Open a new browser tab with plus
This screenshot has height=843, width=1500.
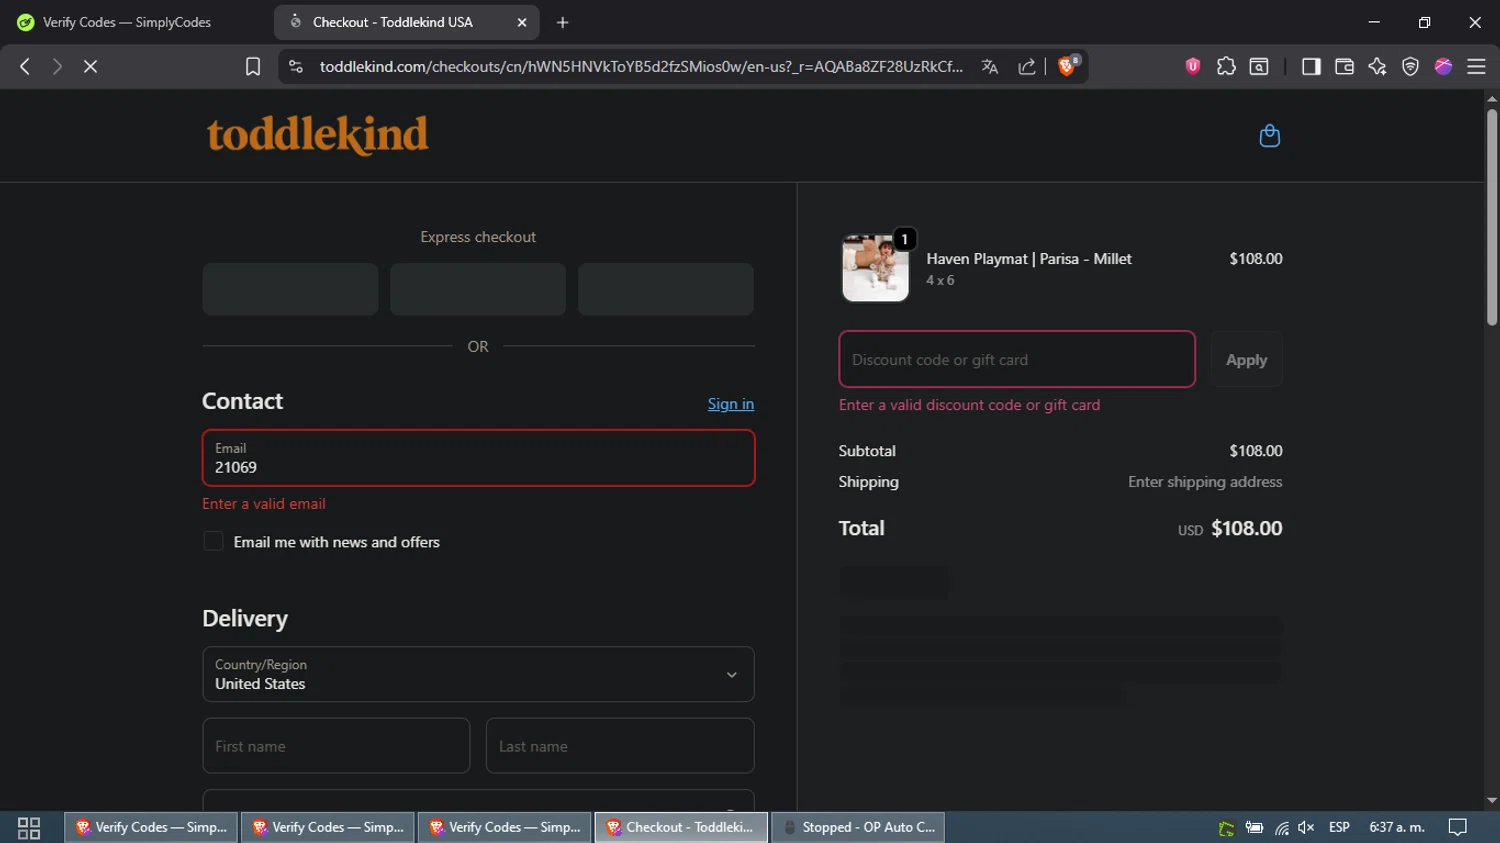pos(563,22)
